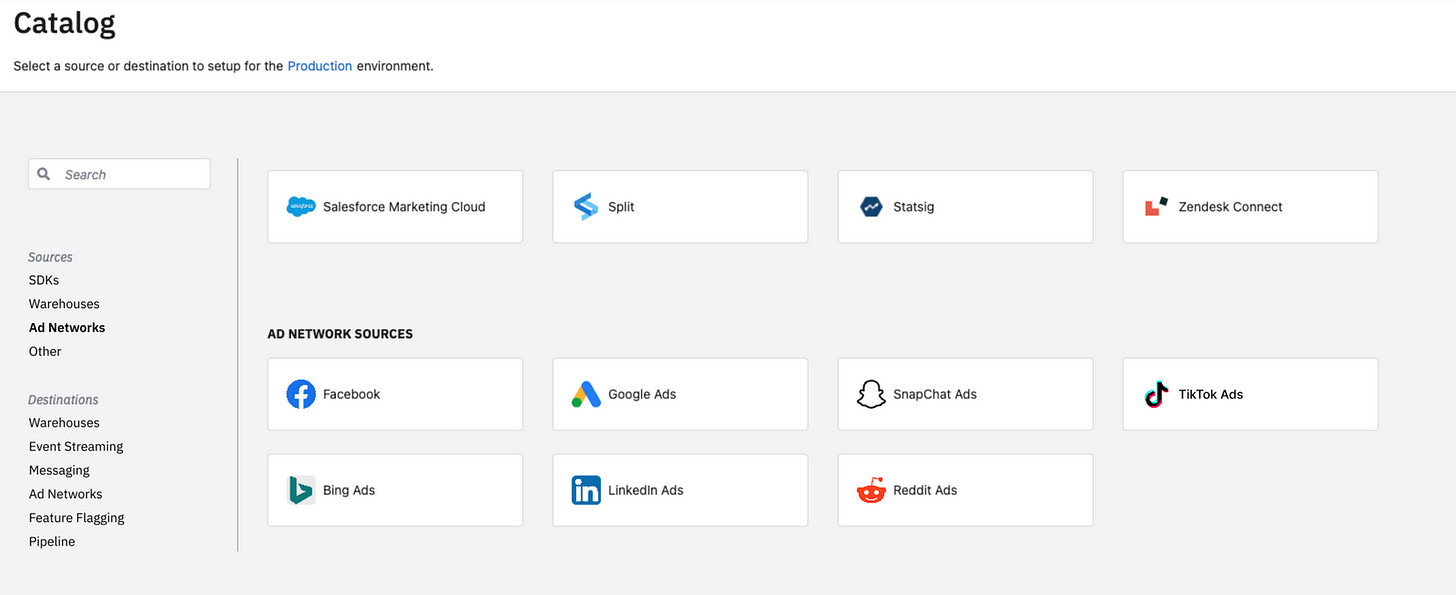Click the Sources sidebar heading
The image size is (1456, 595).
(51, 257)
